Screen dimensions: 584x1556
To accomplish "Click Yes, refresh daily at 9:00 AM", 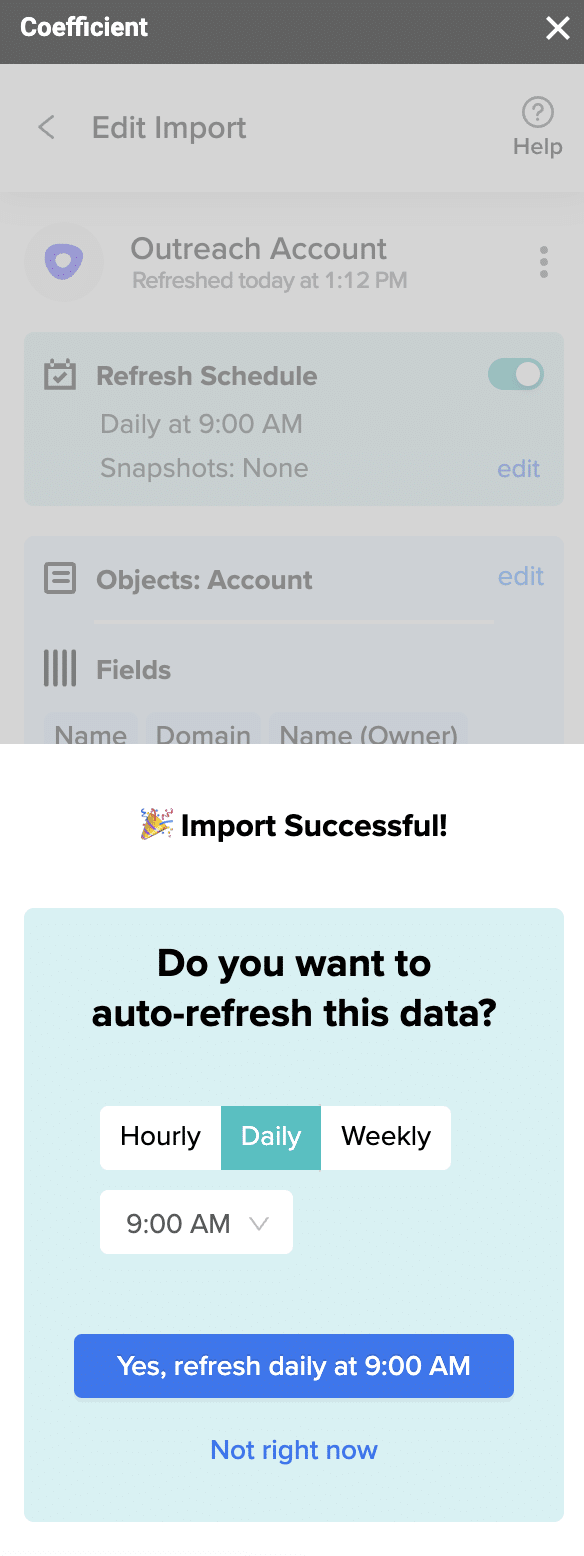I will (294, 1366).
